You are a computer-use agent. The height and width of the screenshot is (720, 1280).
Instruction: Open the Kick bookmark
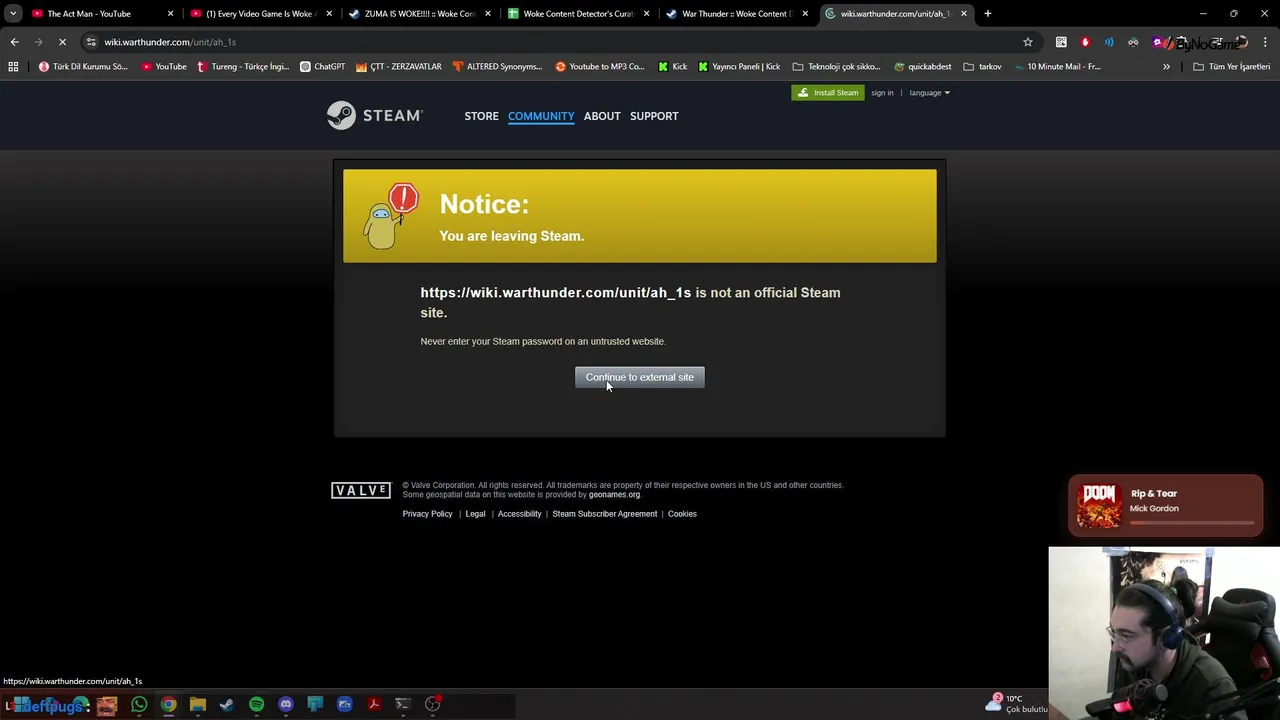[672, 67]
